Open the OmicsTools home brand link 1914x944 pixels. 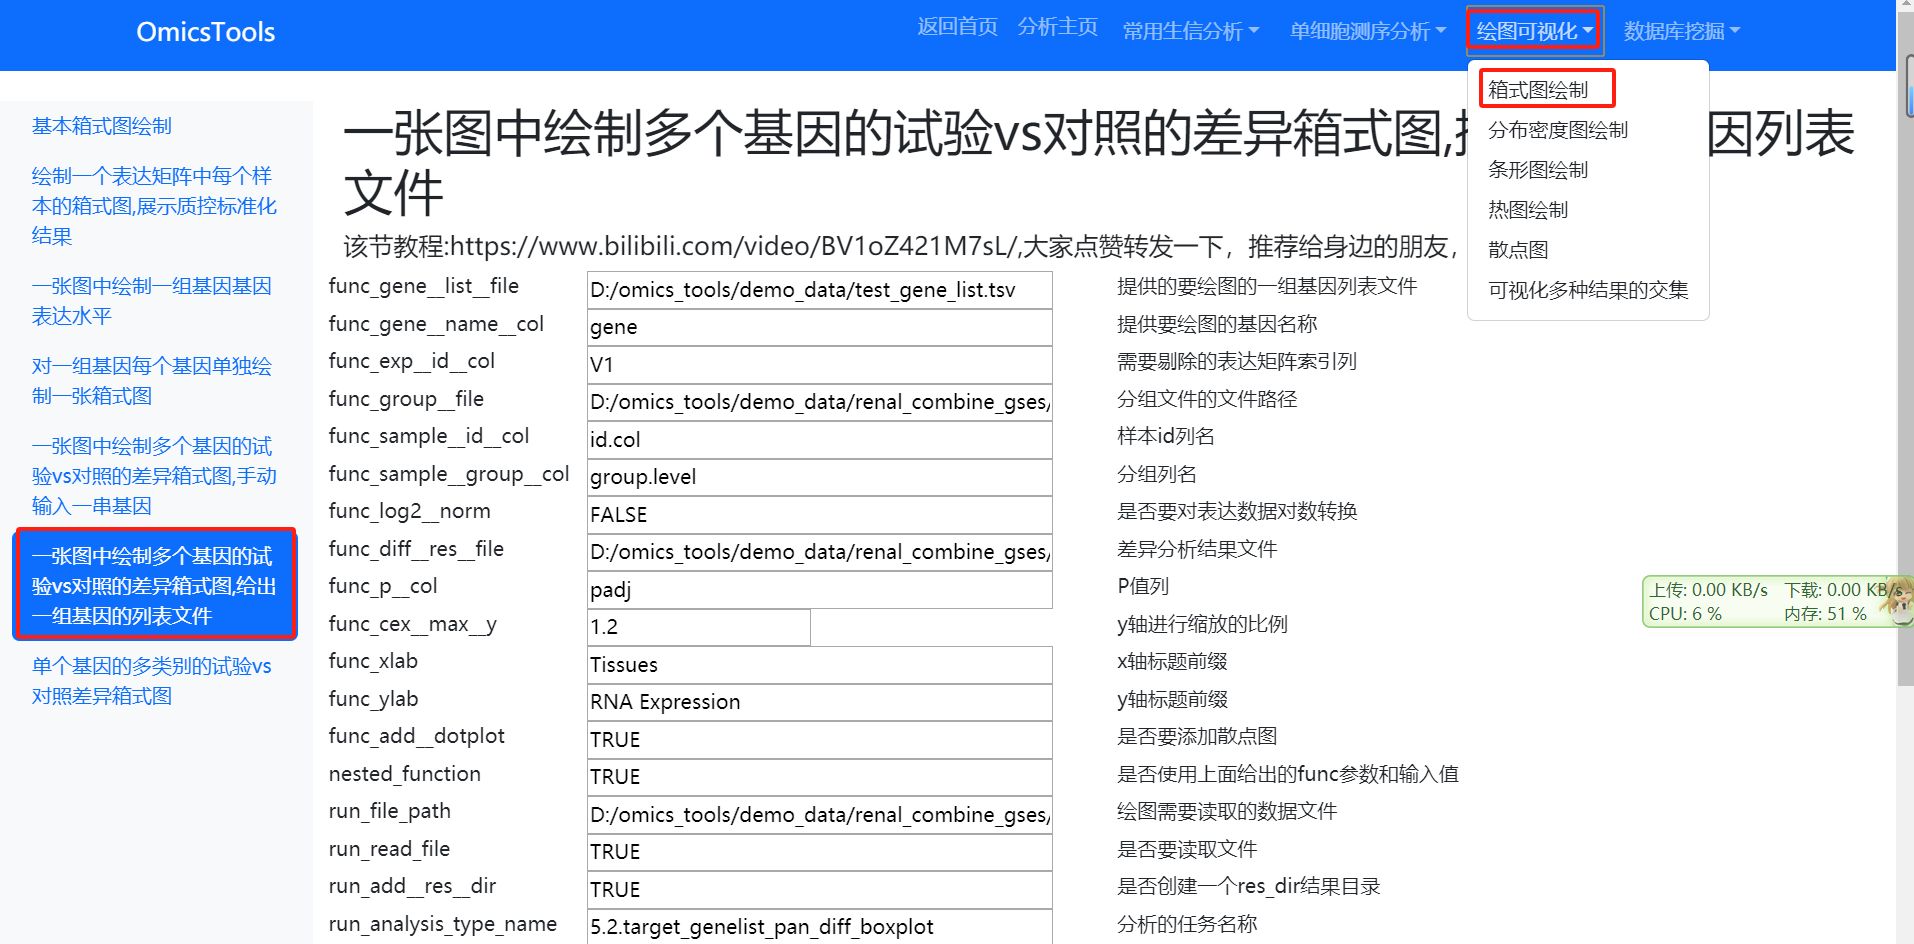click(205, 32)
